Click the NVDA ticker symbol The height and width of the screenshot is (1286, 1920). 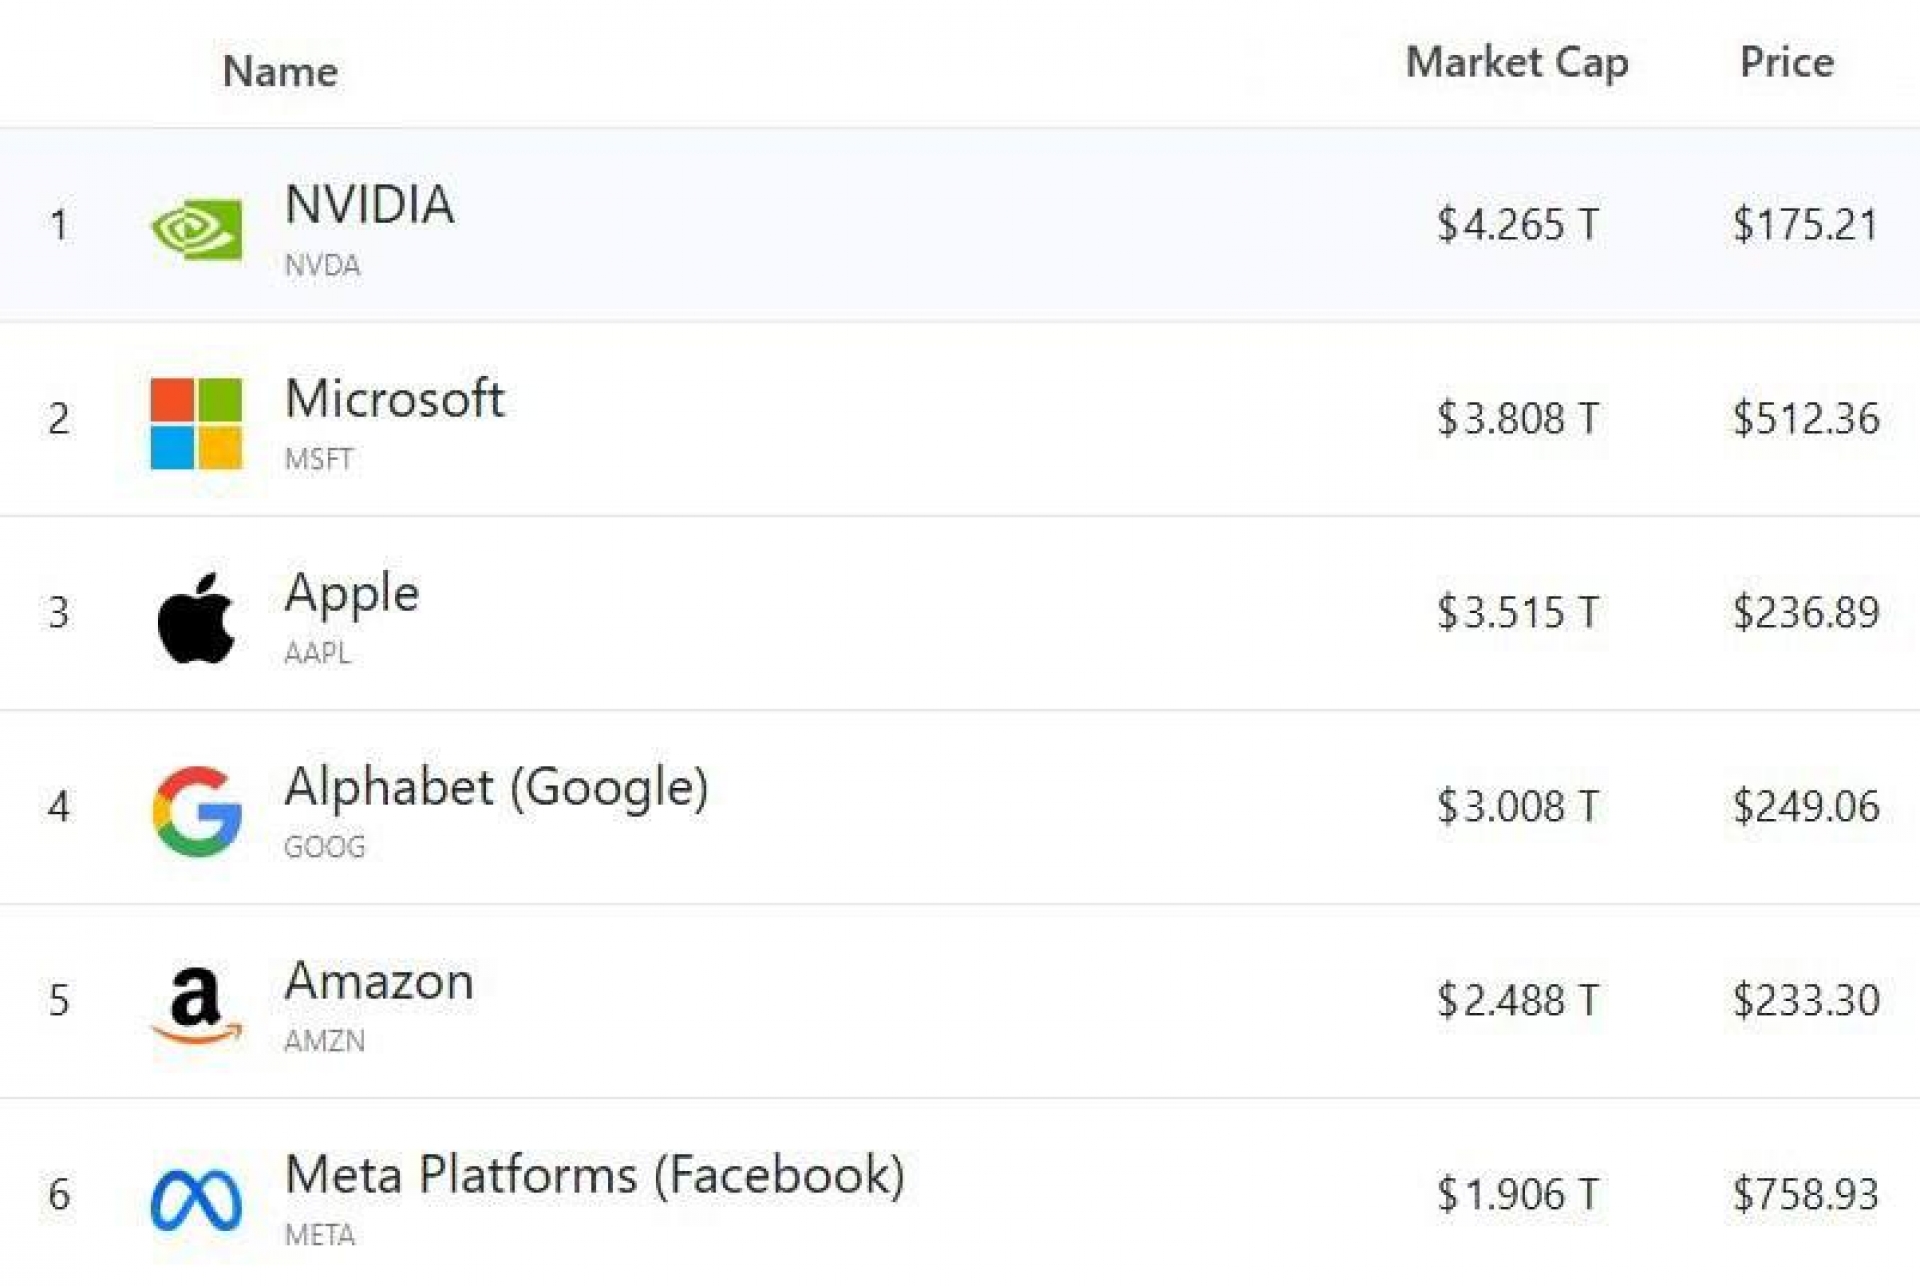322,266
